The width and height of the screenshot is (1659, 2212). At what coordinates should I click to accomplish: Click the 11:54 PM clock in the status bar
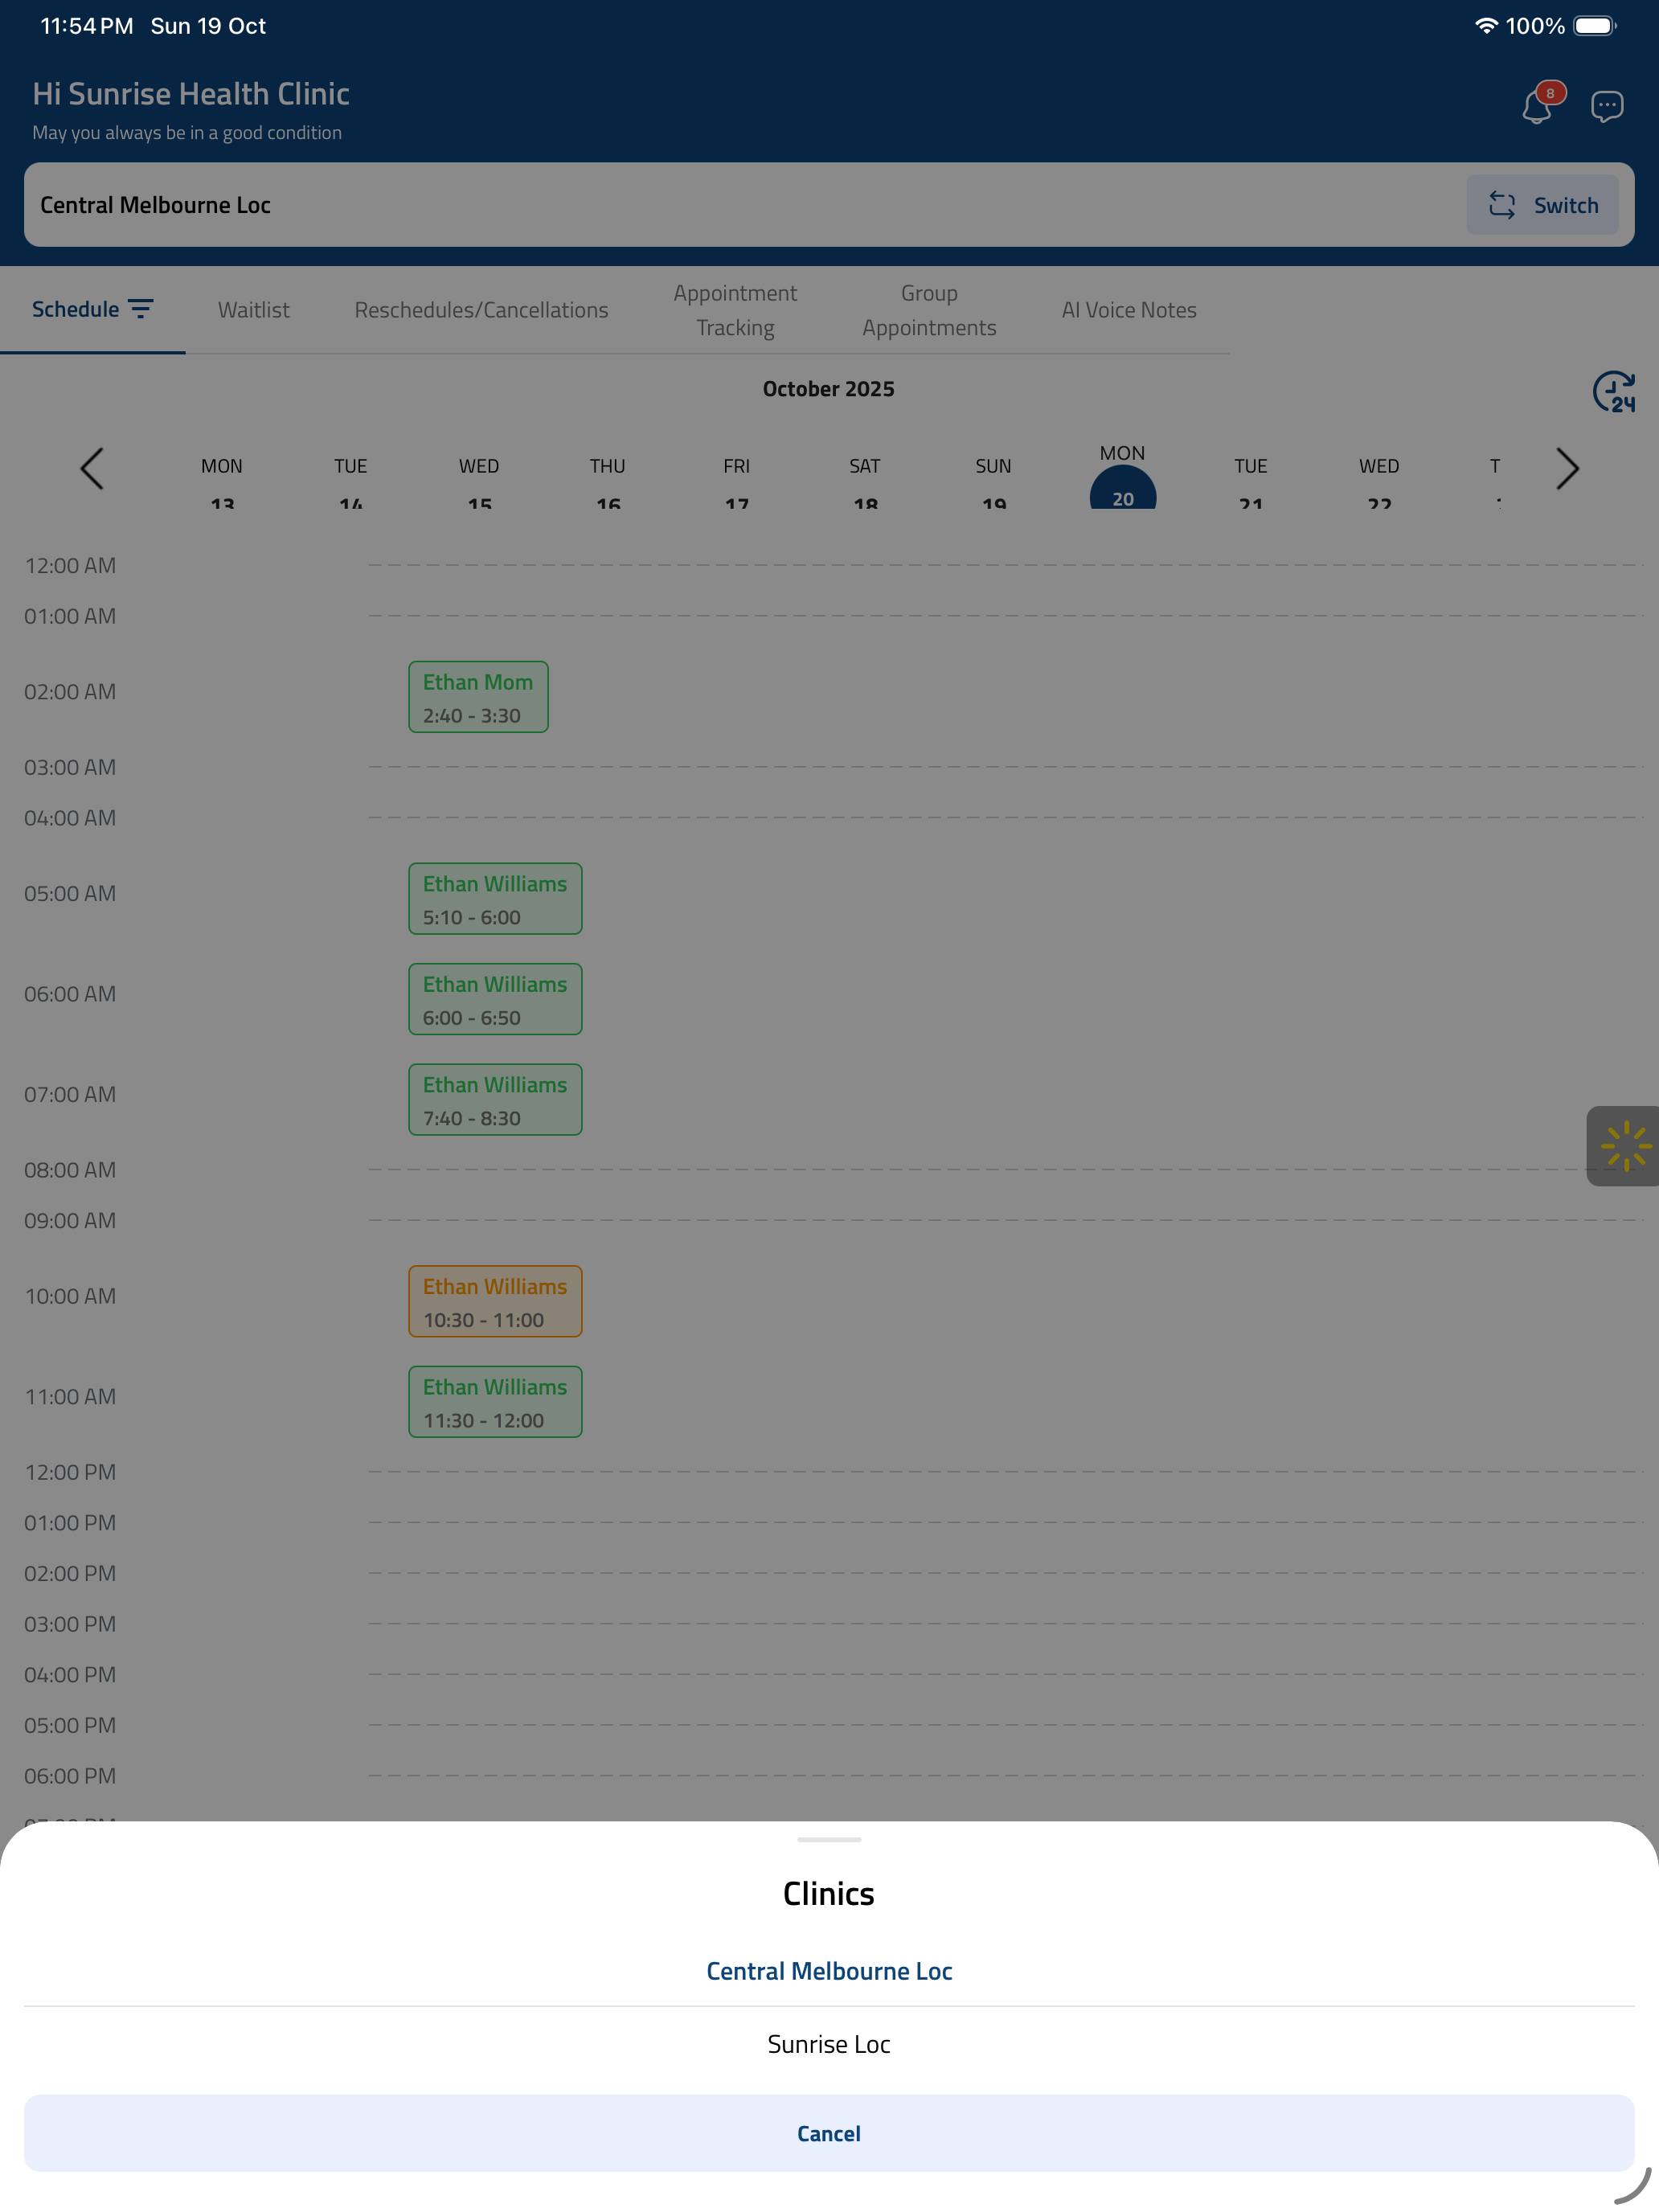point(87,26)
